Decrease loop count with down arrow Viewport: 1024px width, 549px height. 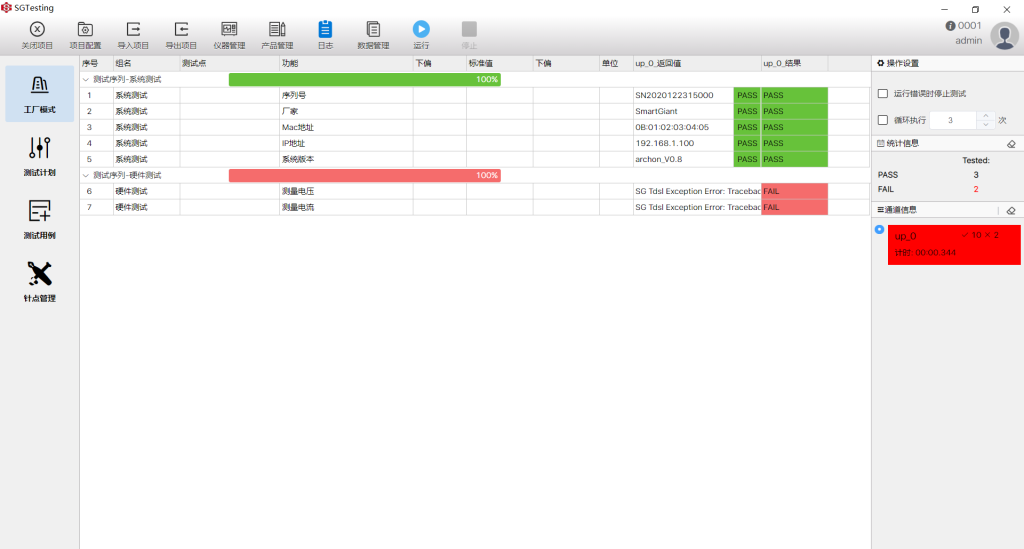click(985, 125)
